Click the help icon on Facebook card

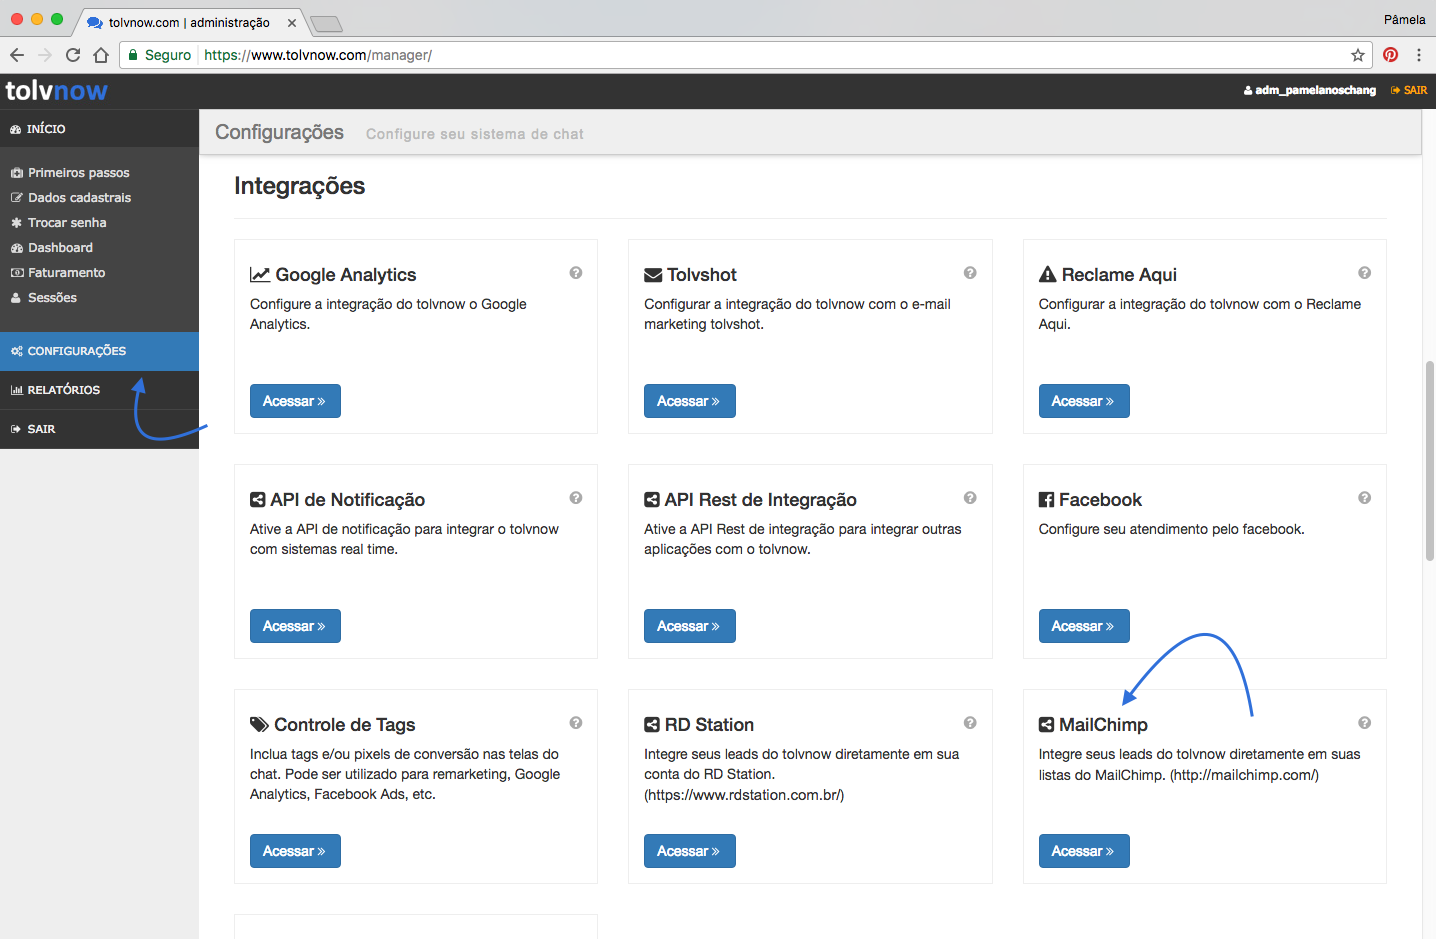click(1364, 498)
